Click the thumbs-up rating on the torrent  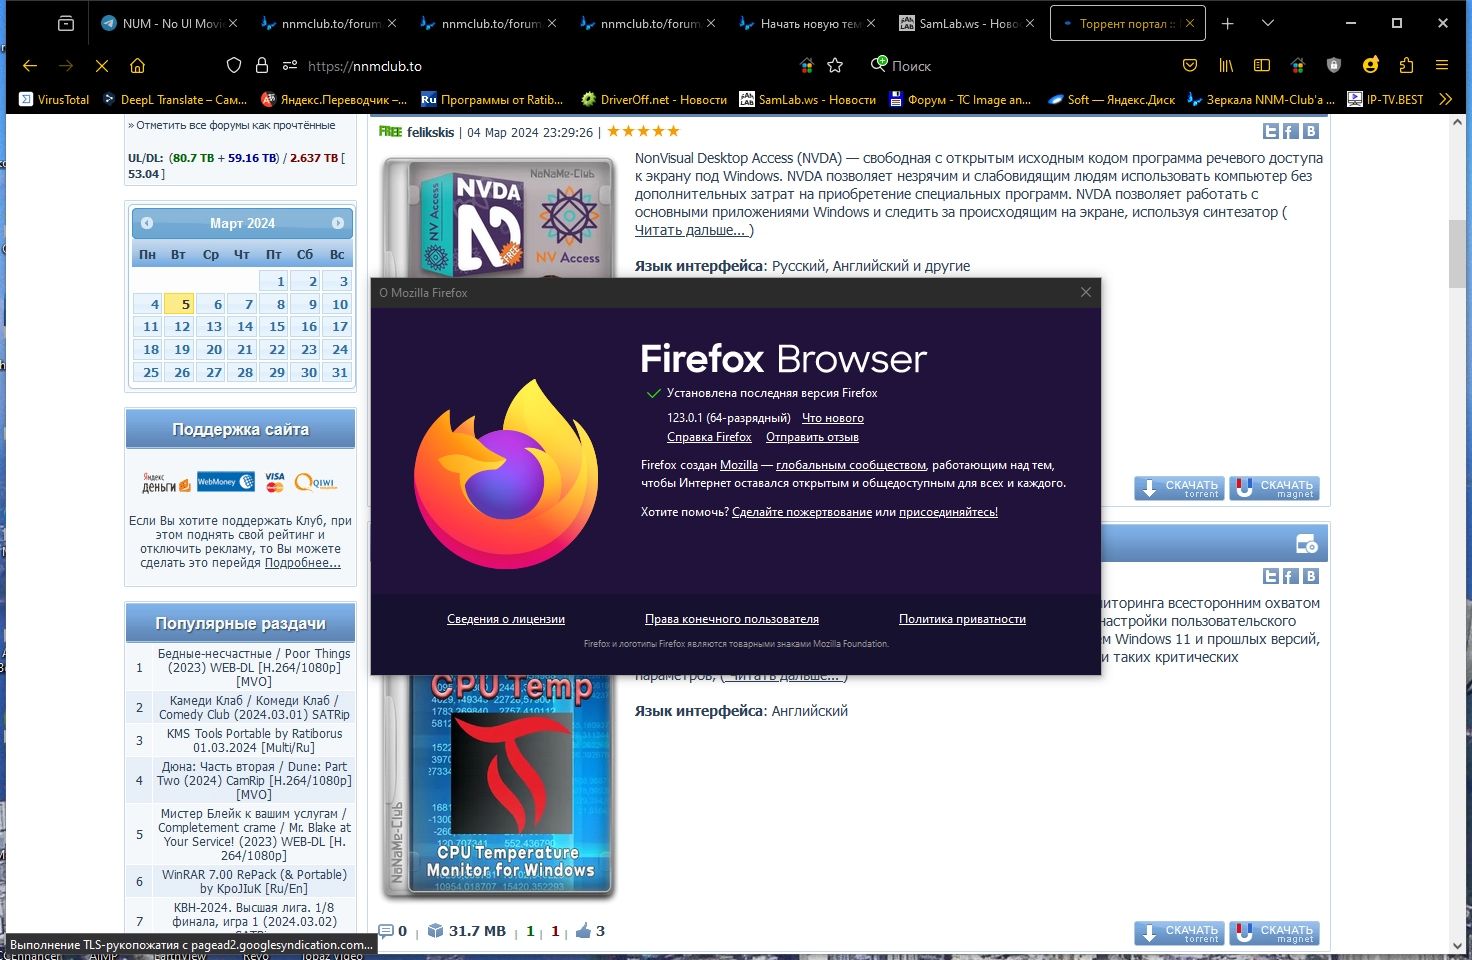583,930
